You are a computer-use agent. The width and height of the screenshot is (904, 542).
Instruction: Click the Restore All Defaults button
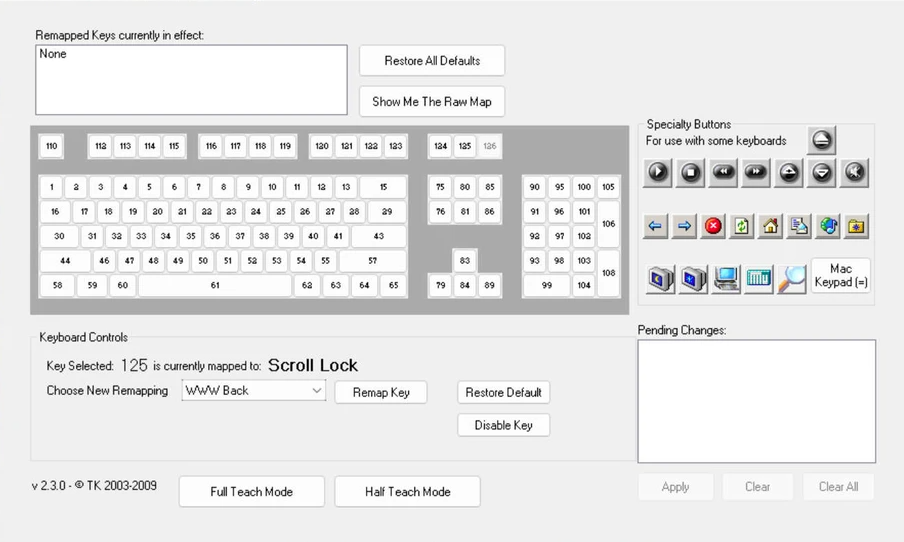click(432, 61)
